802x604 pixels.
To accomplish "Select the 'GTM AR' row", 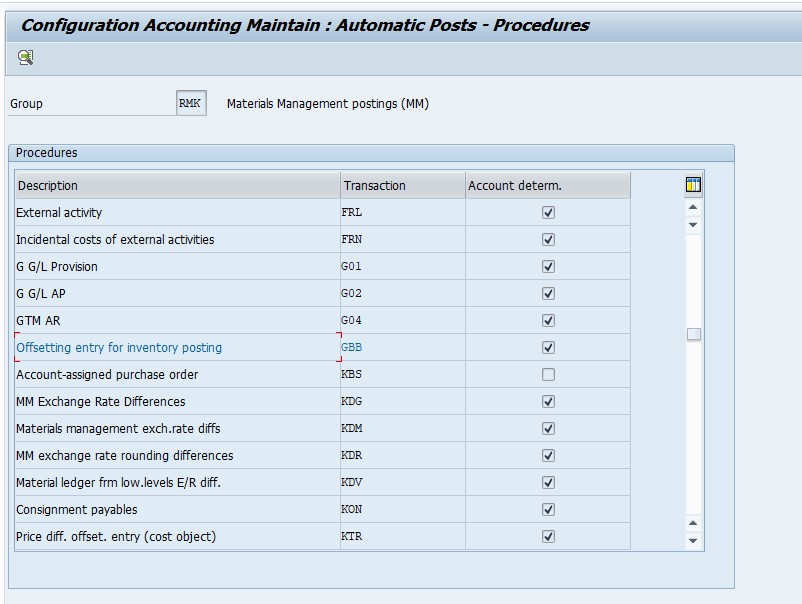I will pos(177,321).
